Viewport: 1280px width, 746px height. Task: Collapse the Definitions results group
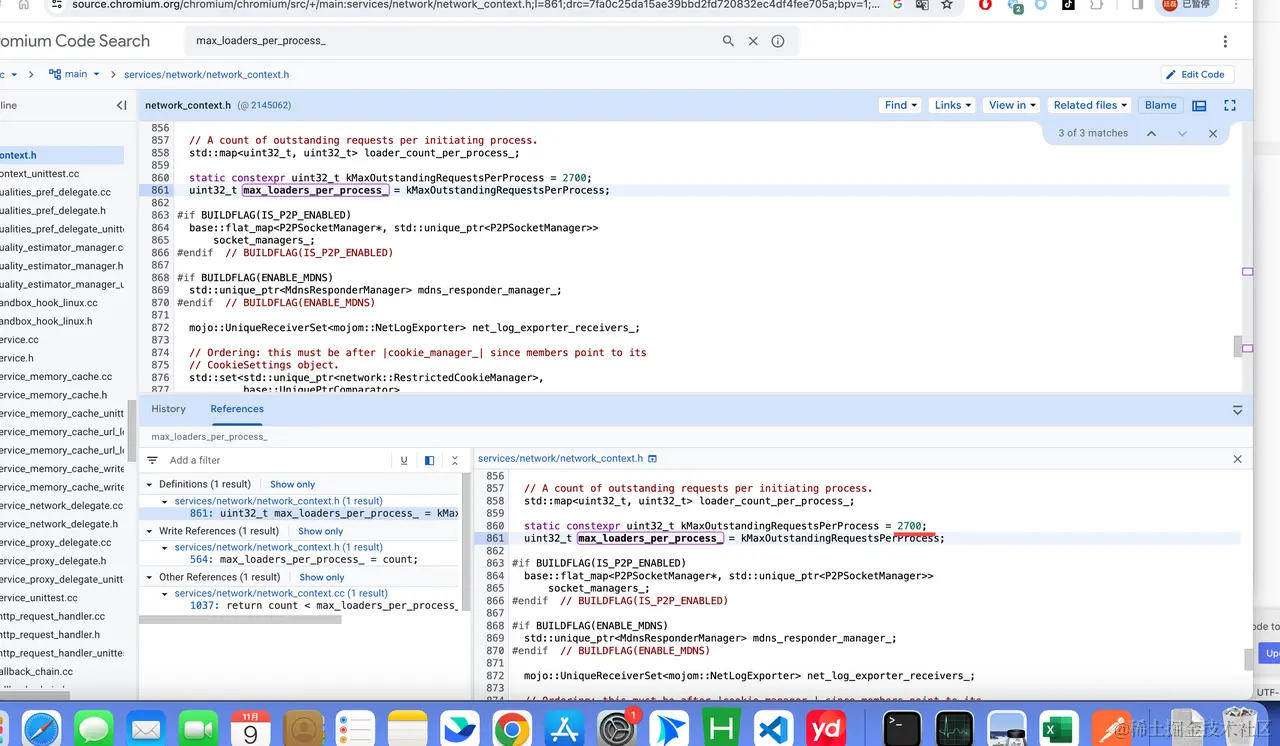click(149, 484)
